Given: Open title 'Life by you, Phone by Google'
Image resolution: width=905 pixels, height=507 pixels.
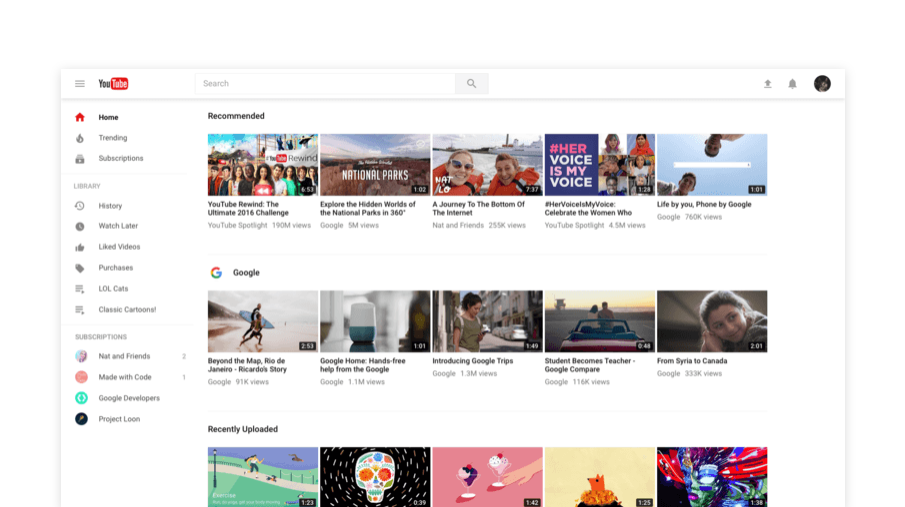Looking at the screenshot, I should click(704, 204).
